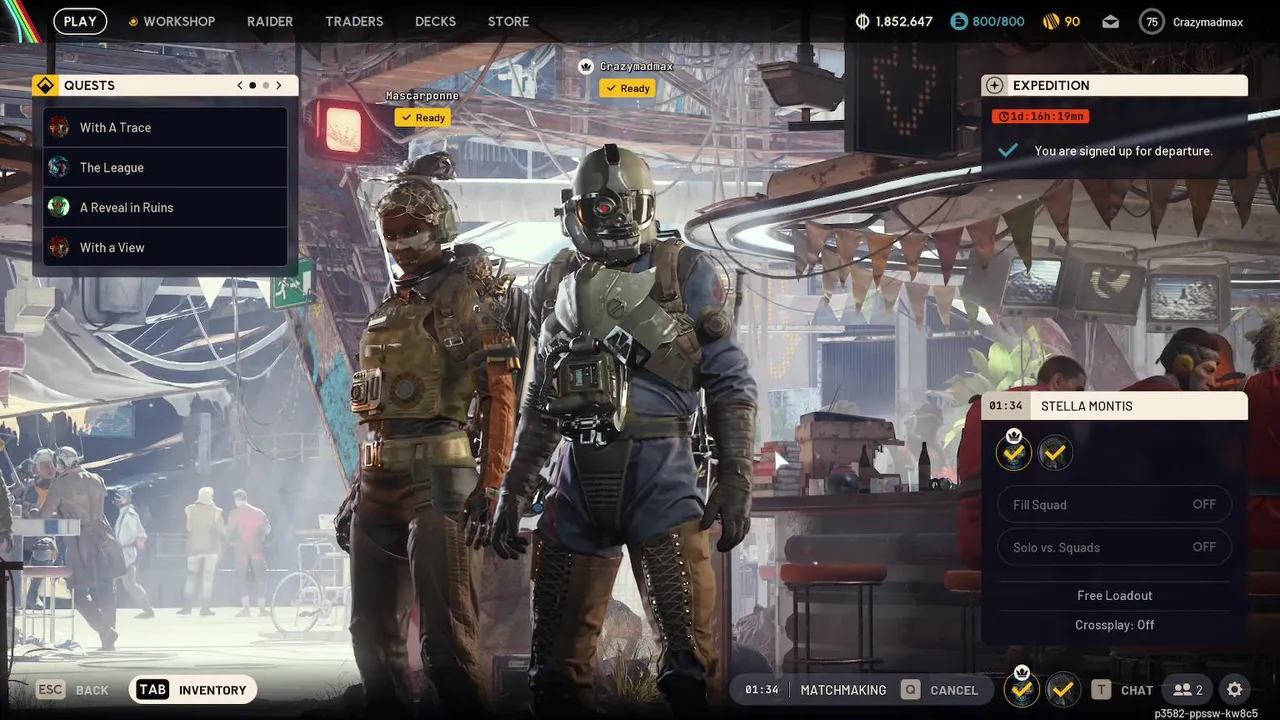The width and height of the screenshot is (1280, 720).
Task: Click Crazymadmax's Ready status tag
Action: coord(627,88)
